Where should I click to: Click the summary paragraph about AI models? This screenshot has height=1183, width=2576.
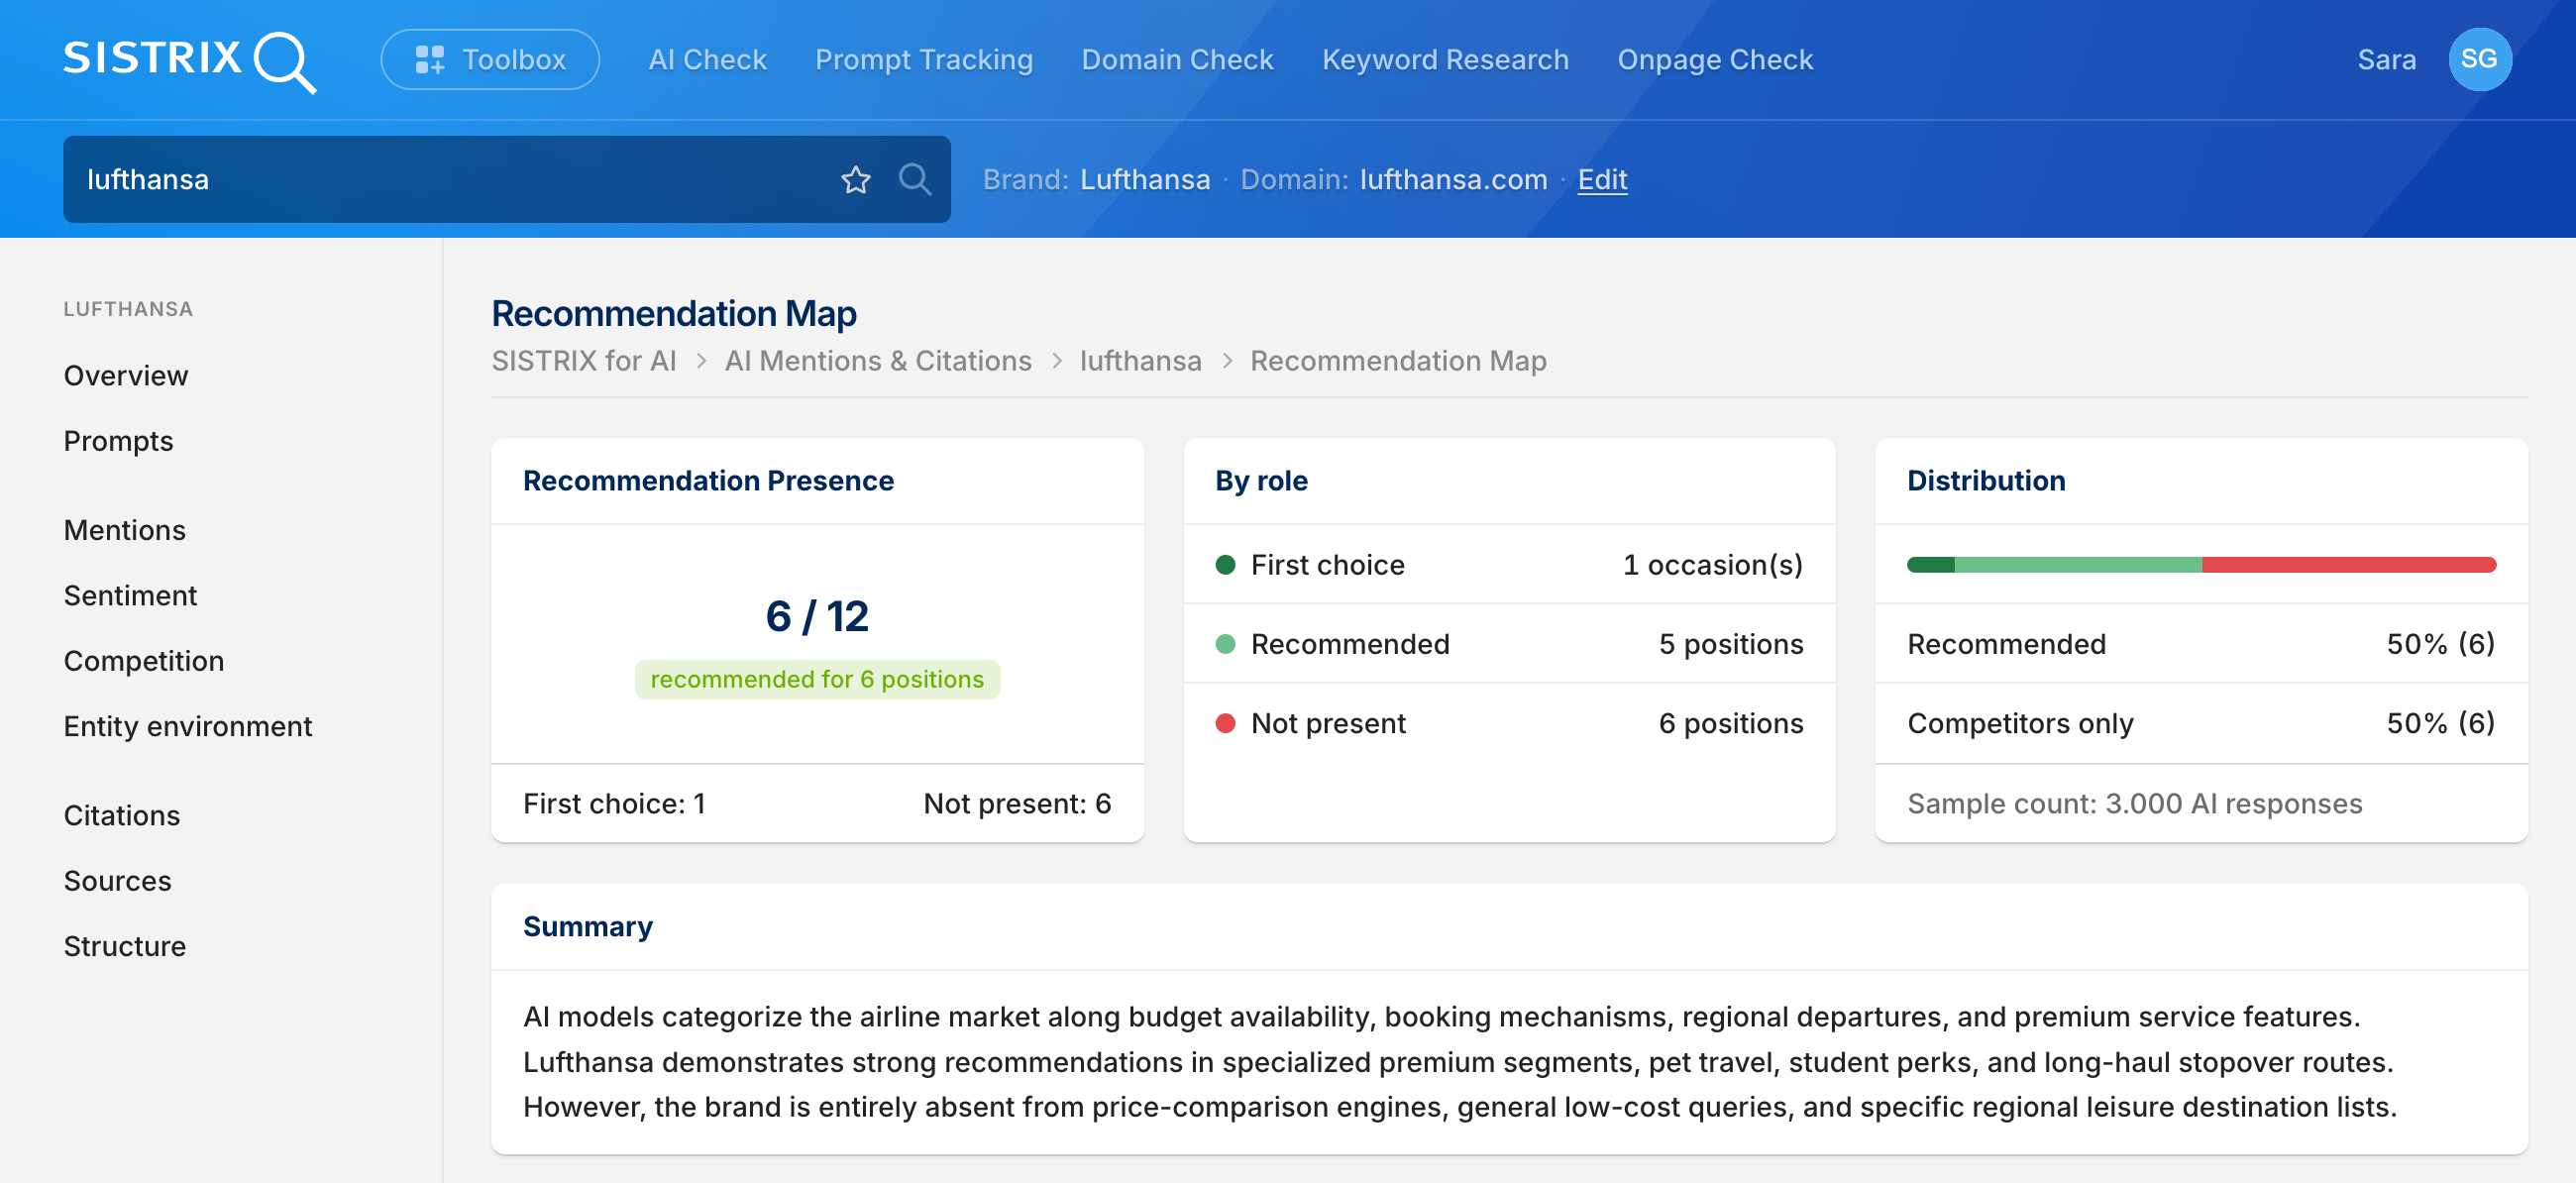[1460, 1062]
